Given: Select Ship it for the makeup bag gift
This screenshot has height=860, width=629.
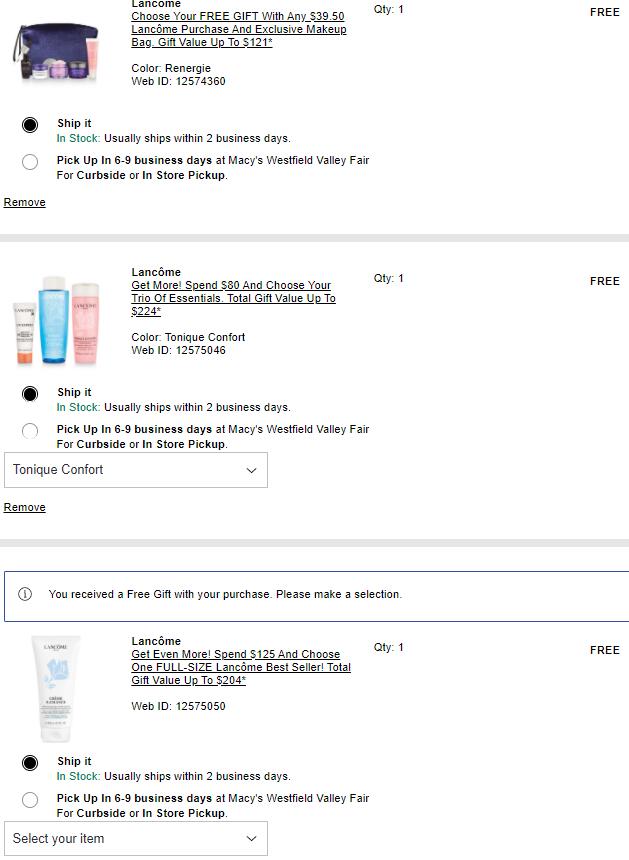Looking at the screenshot, I should coord(30,125).
